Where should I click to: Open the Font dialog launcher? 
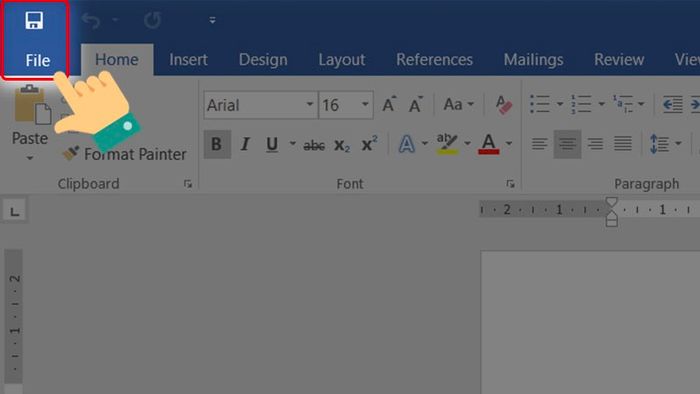click(x=510, y=184)
